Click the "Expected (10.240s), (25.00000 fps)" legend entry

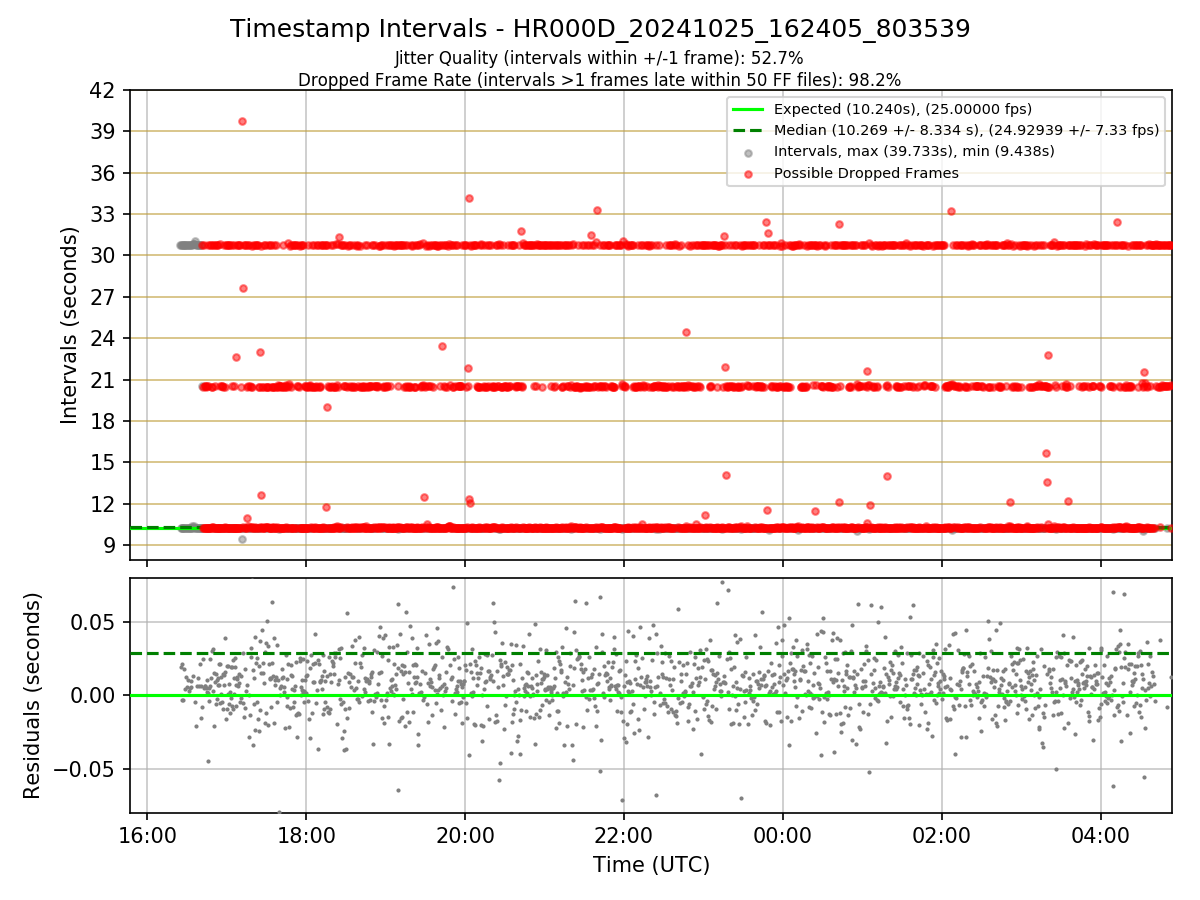[903, 109]
